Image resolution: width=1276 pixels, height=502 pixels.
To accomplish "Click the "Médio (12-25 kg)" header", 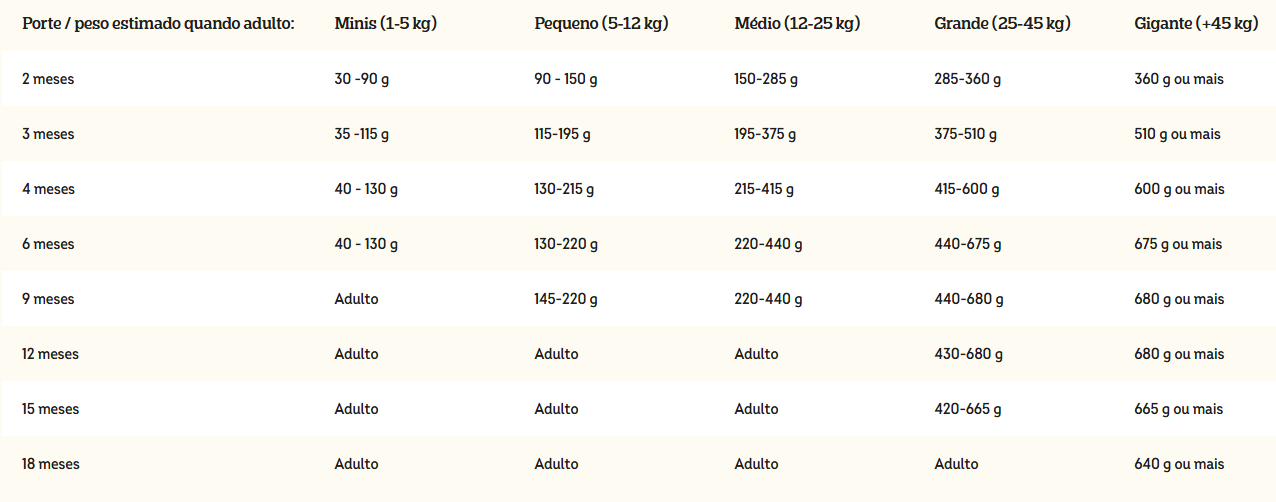I will [x=797, y=23].
